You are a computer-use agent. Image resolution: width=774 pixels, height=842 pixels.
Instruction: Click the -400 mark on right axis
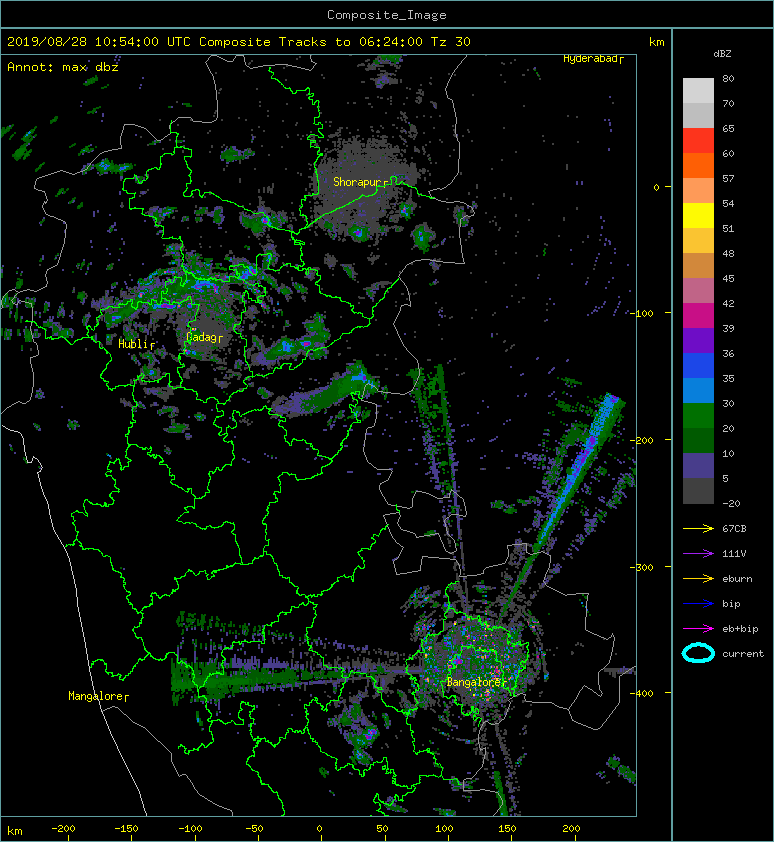click(x=642, y=693)
